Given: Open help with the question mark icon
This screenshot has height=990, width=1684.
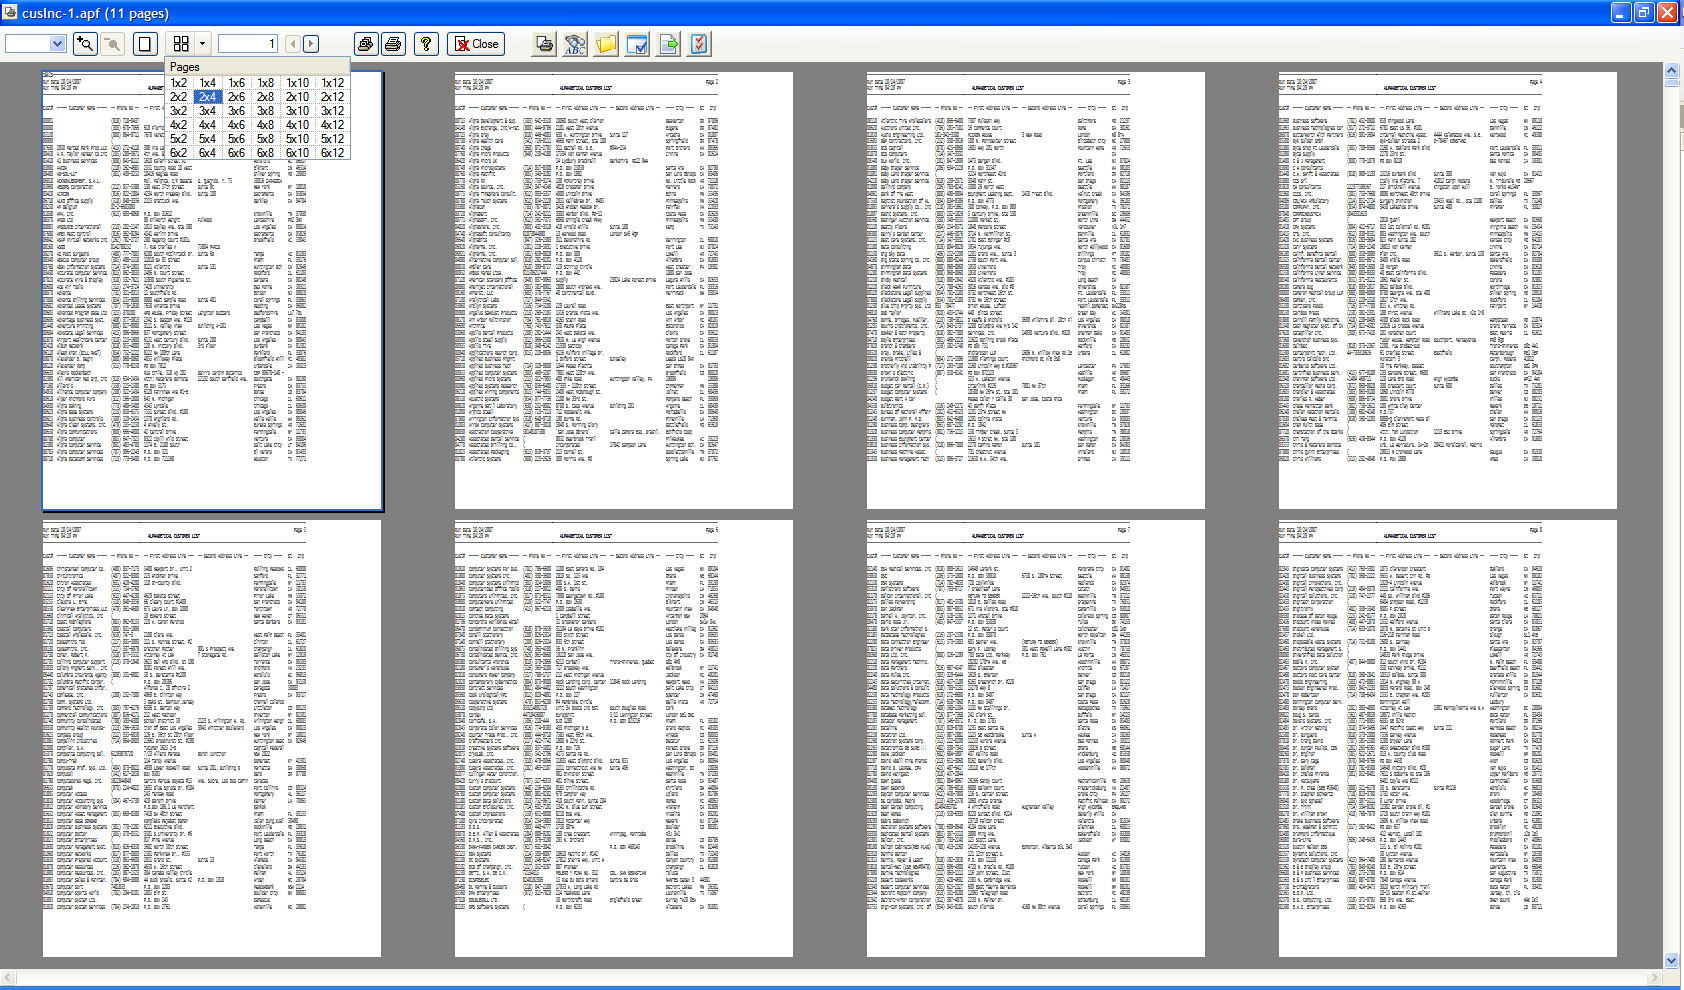Looking at the screenshot, I should pyautogui.click(x=426, y=44).
